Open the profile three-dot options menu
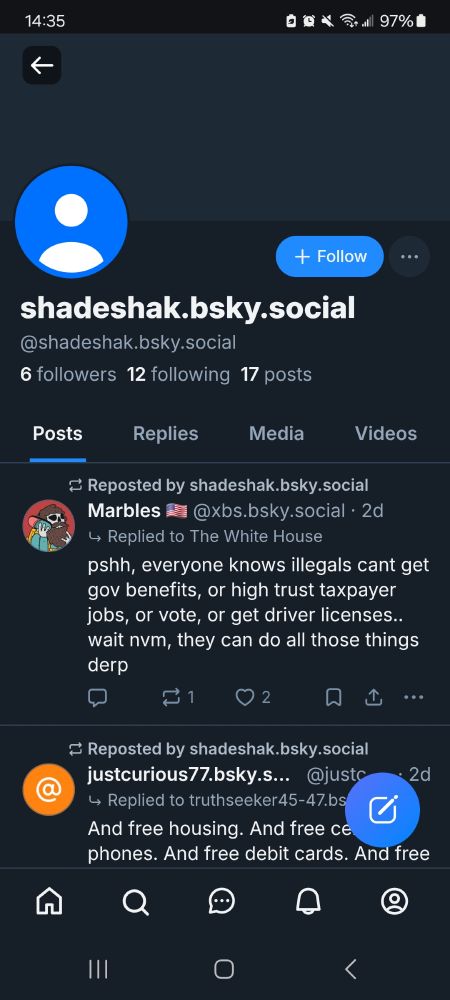 (x=409, y=256)
